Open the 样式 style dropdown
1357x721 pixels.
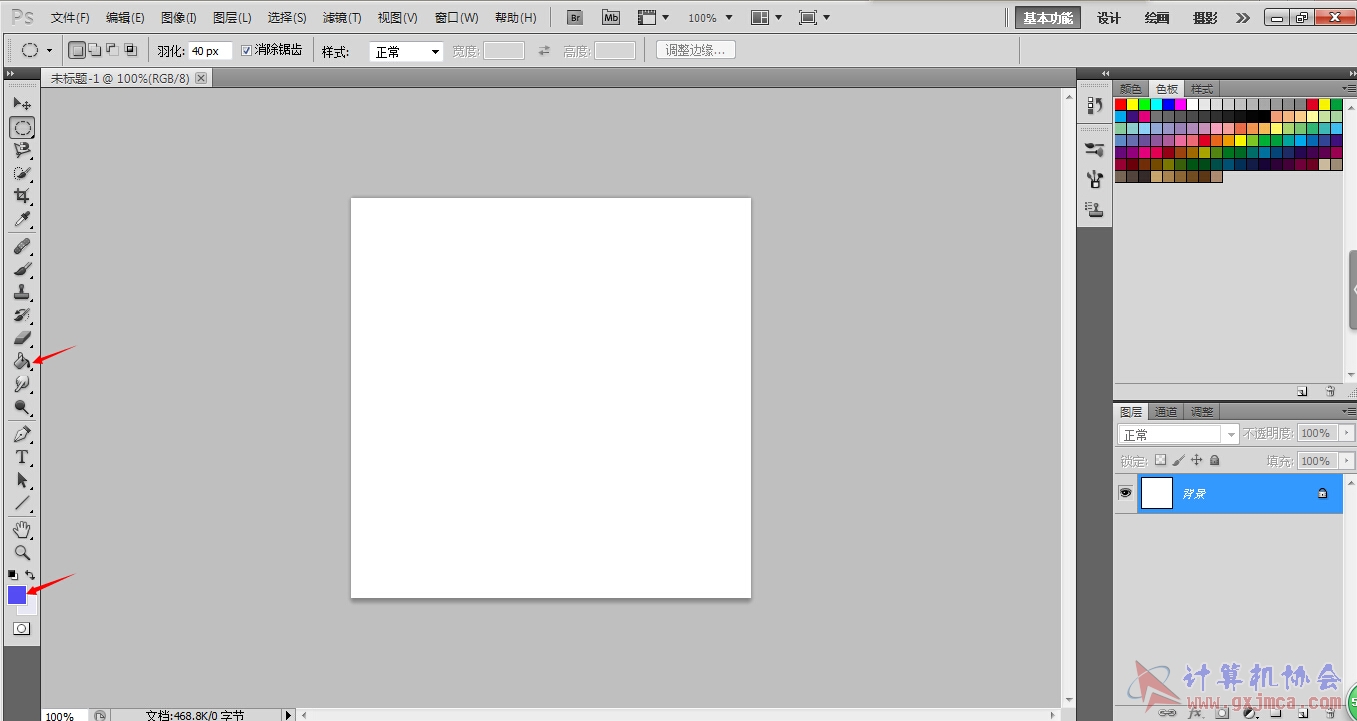(406, 51)
